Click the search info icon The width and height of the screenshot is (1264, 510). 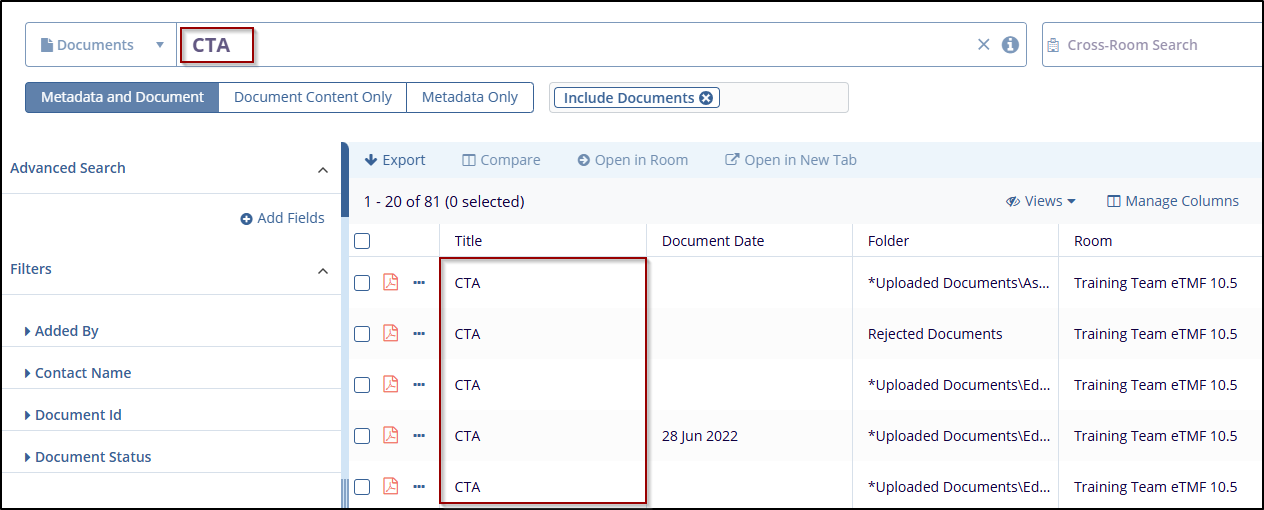tap(1010, 45)
